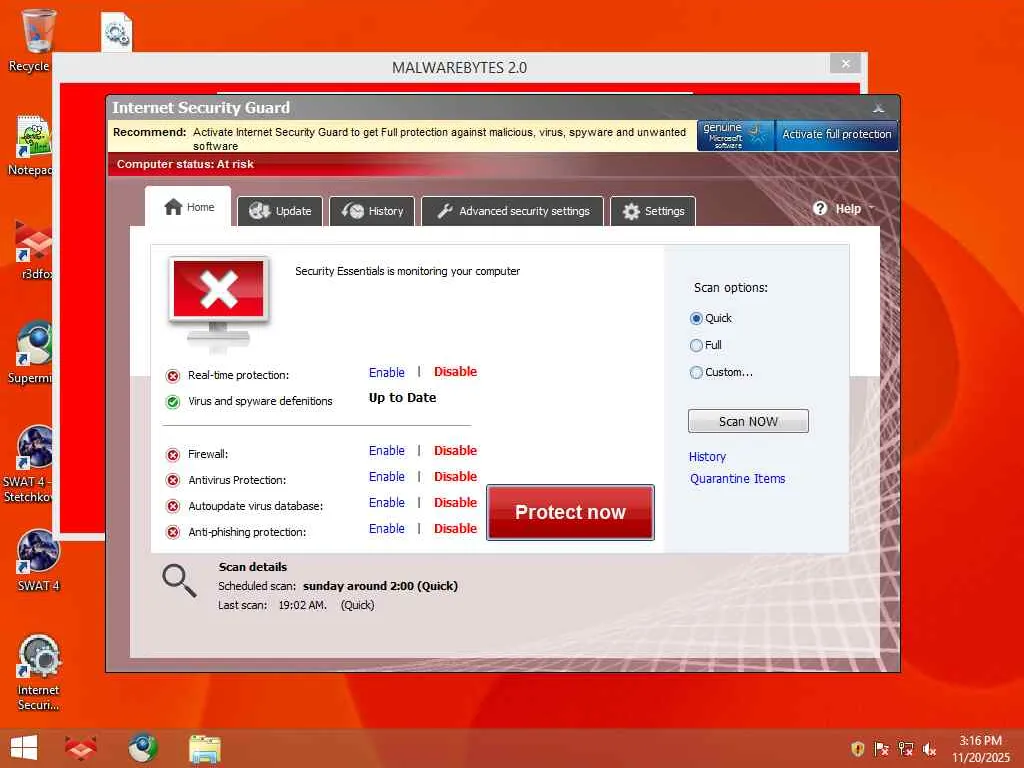Viewport: 1024px width, 768px height.
Task: Select the Custom scan option
Action: [696, 372]
